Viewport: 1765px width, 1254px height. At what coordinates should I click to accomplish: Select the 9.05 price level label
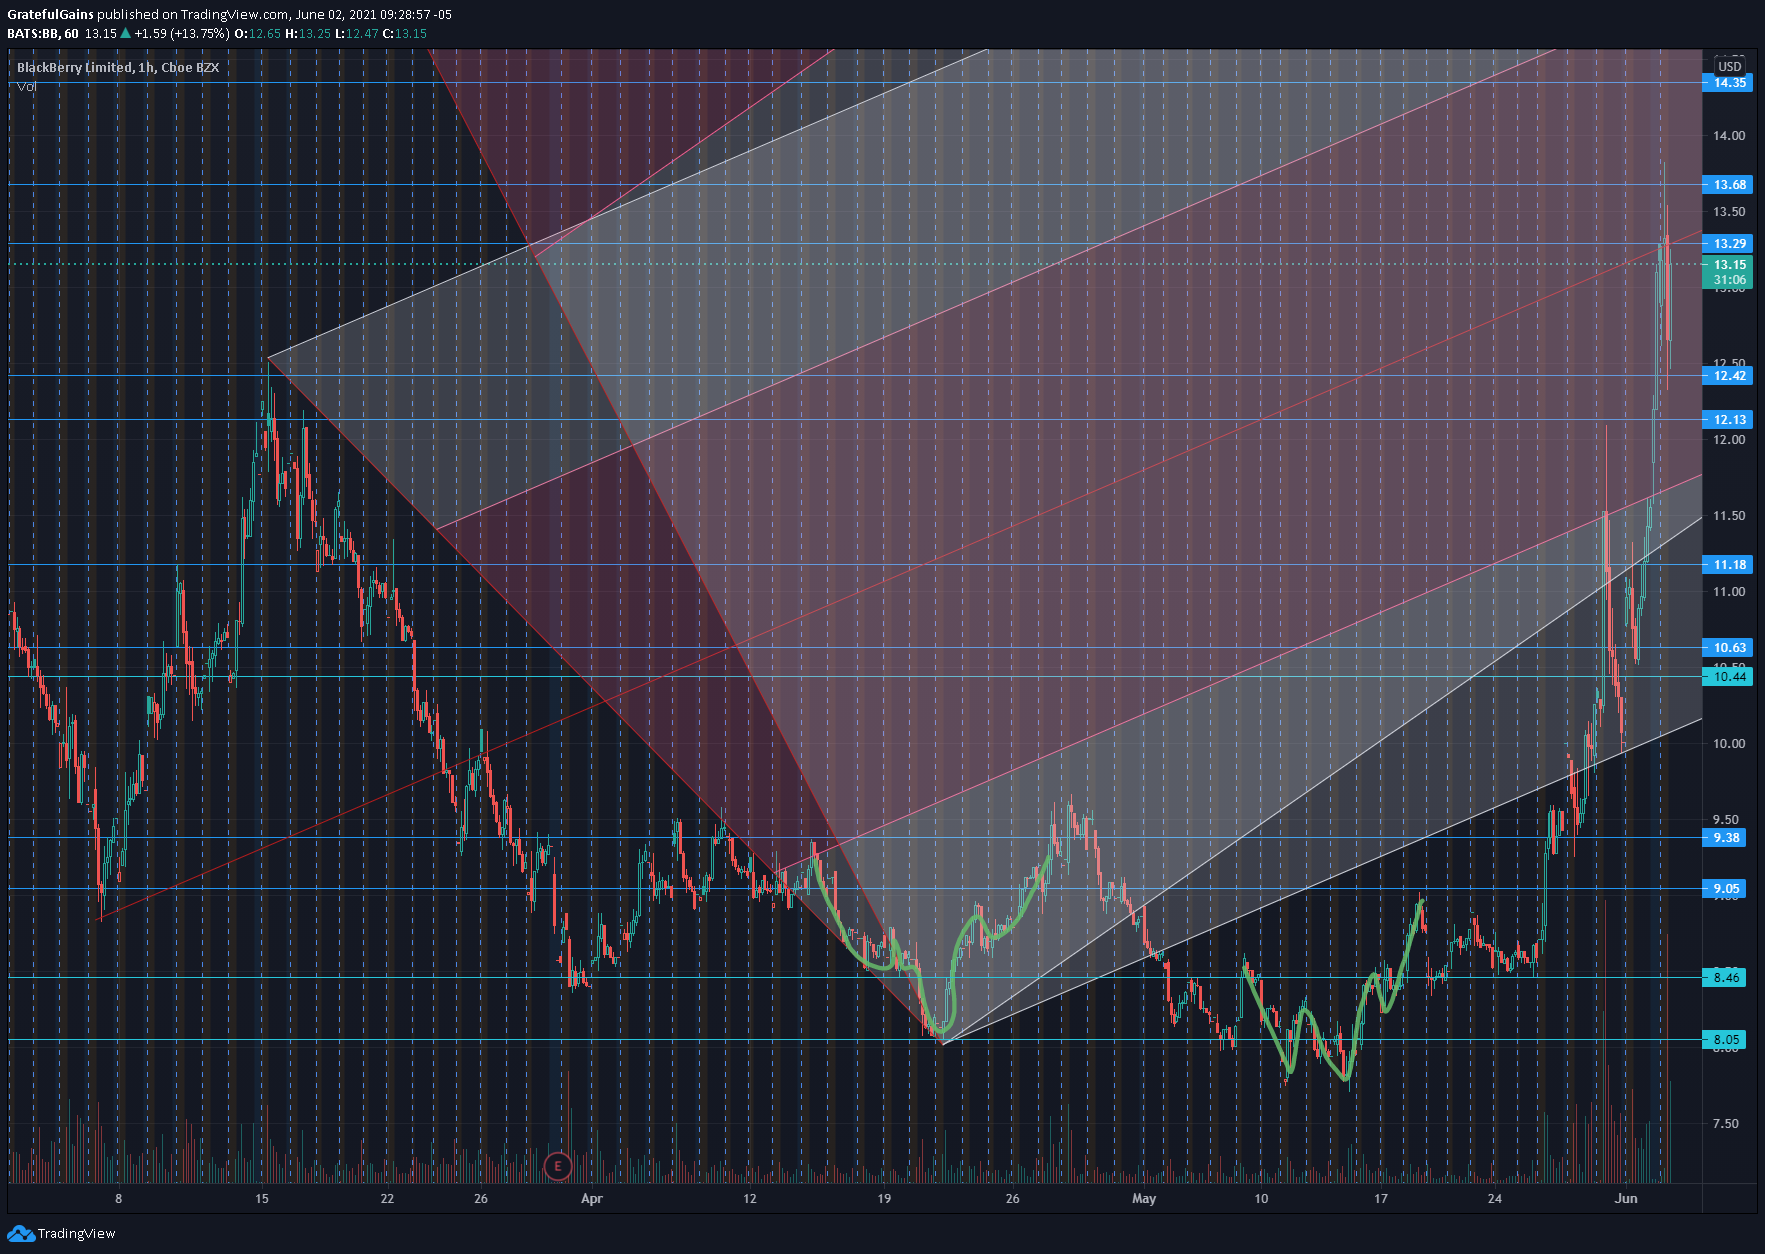[x=1724, y=889]
